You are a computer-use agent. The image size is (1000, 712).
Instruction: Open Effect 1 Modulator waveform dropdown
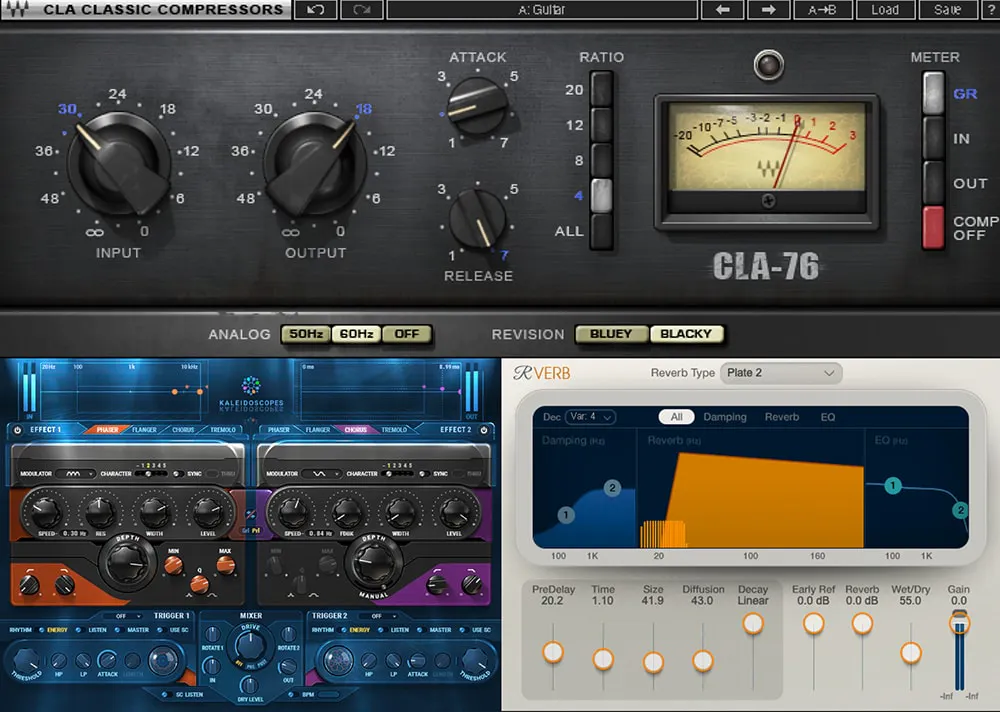point(75,474)
